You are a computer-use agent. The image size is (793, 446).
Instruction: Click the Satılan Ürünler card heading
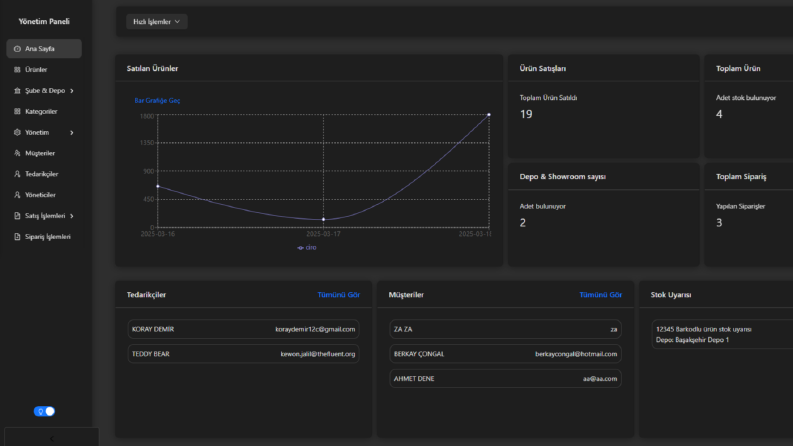pos(152,68)
